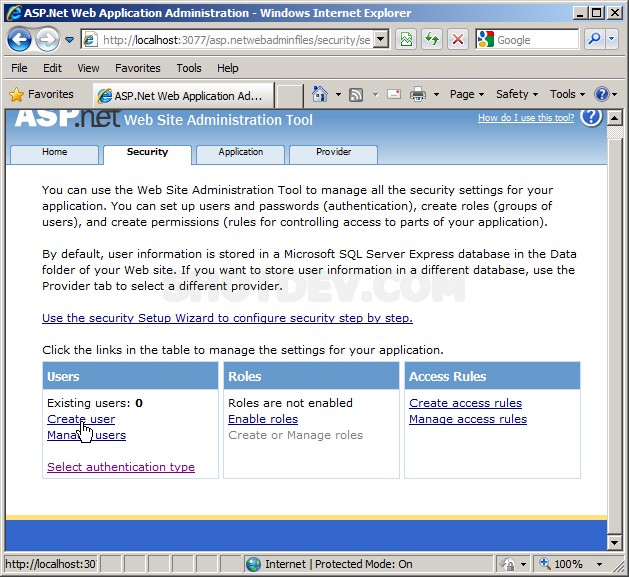Click the status bar security lock icon
This screenshot has height=577, width=629.
pyautogui.click(x=507, y=564)
